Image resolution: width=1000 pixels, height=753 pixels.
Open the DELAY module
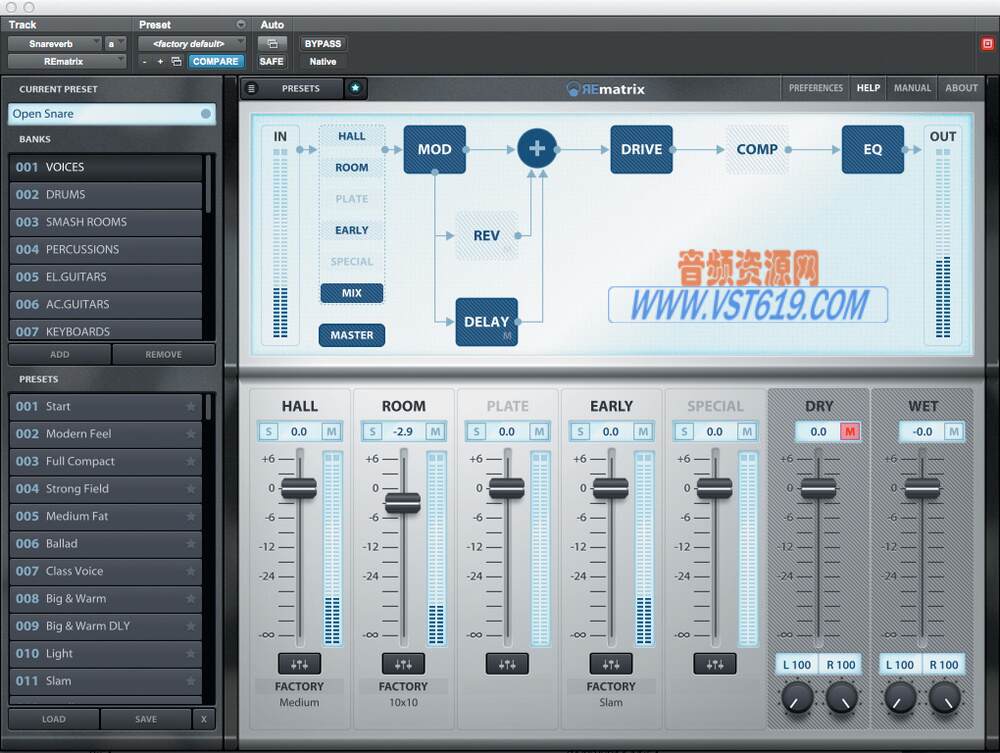(x=486, y=322)
